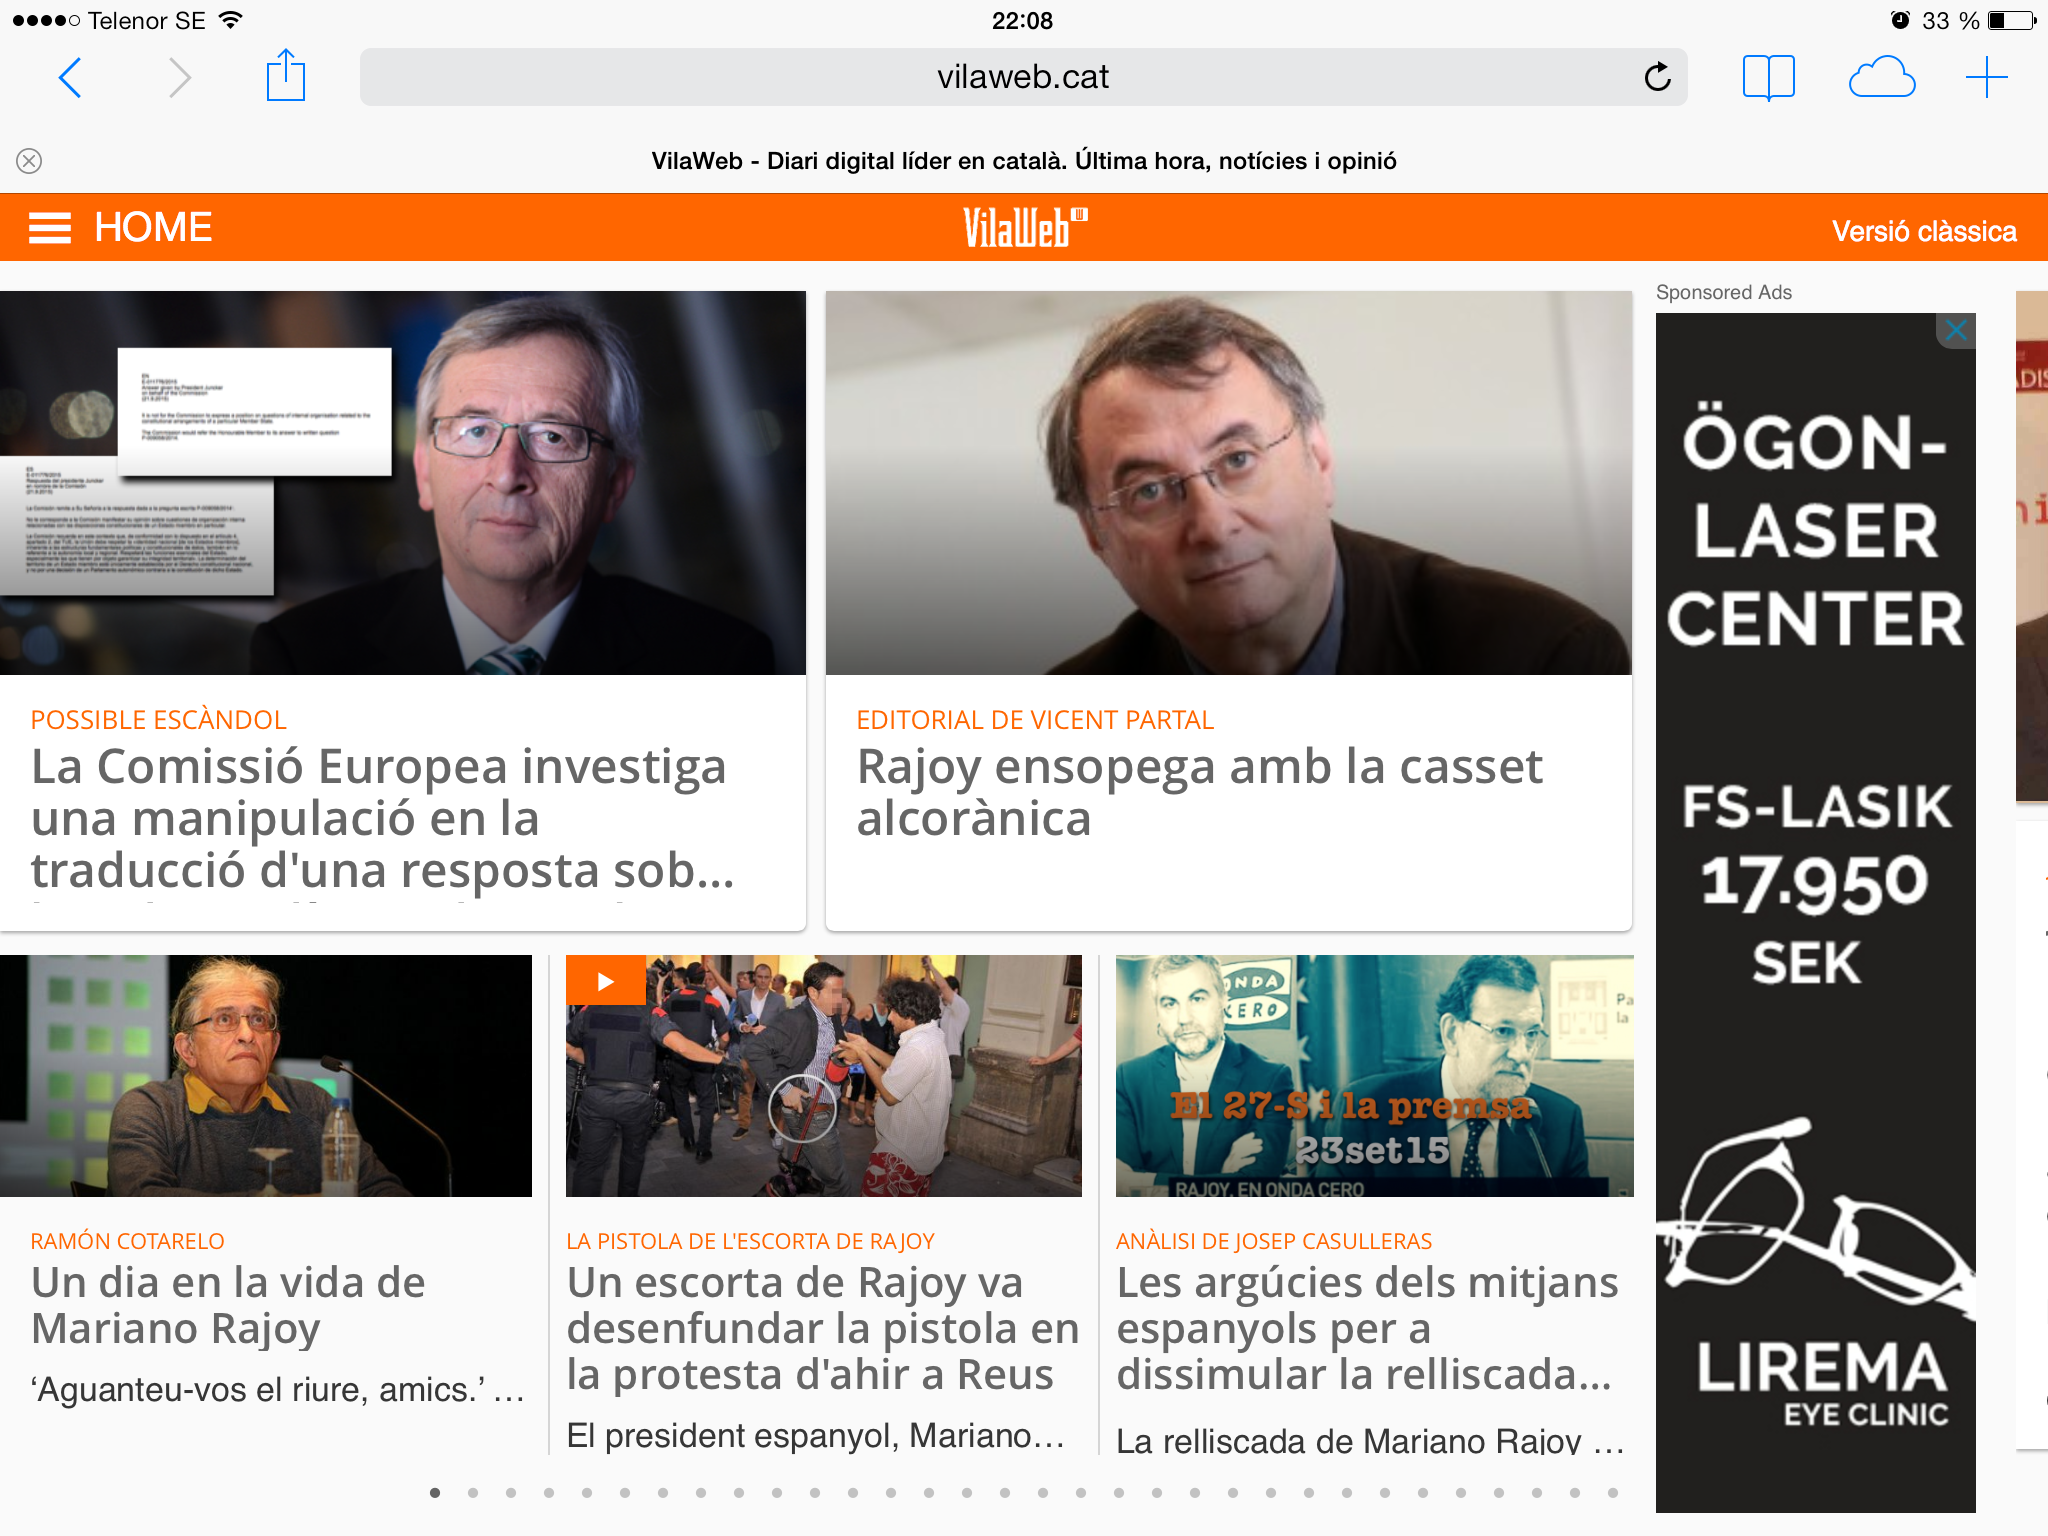2048x1536 pixels.
Task: Go back with Safari's back arrow
Action: 70,77
